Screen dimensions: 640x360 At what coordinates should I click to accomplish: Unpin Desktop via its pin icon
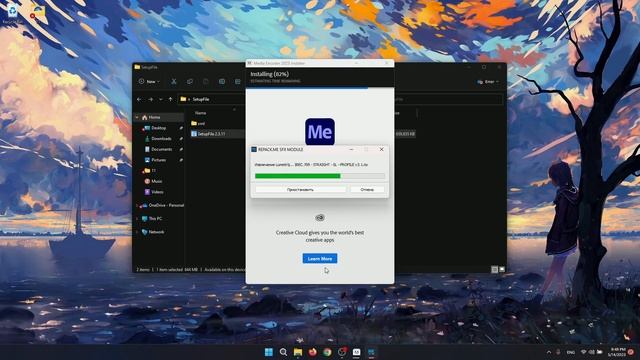click(181, 128)
